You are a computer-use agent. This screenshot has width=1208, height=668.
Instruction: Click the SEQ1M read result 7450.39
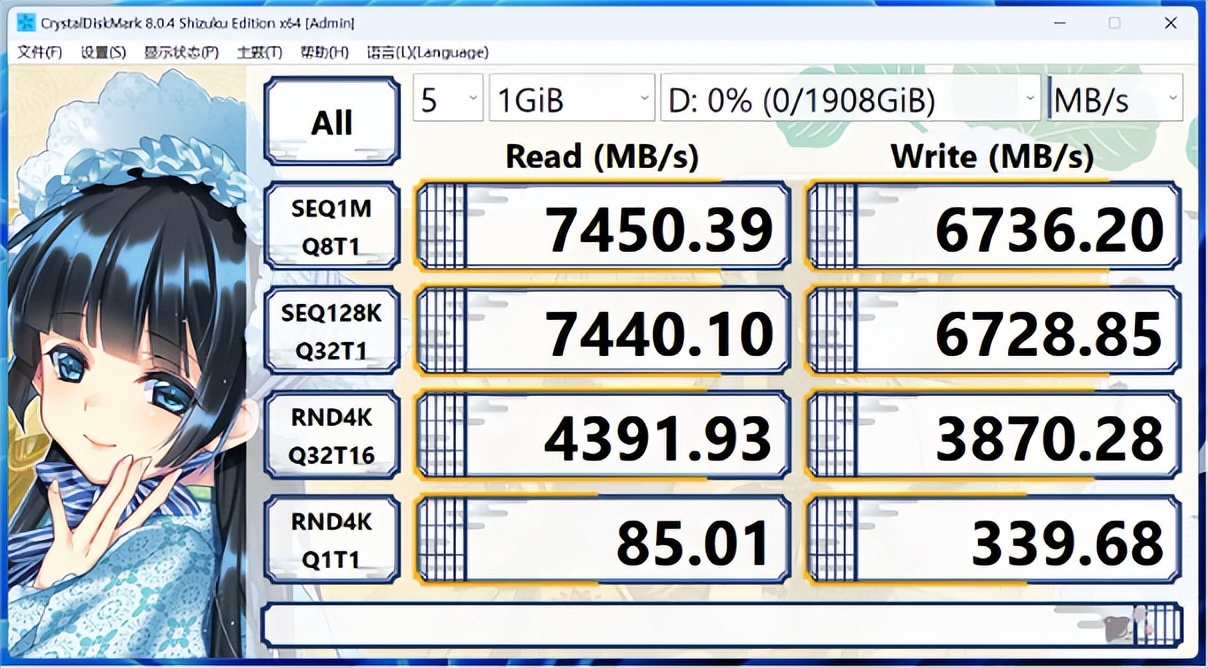pyautogui.click(x=603, y=228)
